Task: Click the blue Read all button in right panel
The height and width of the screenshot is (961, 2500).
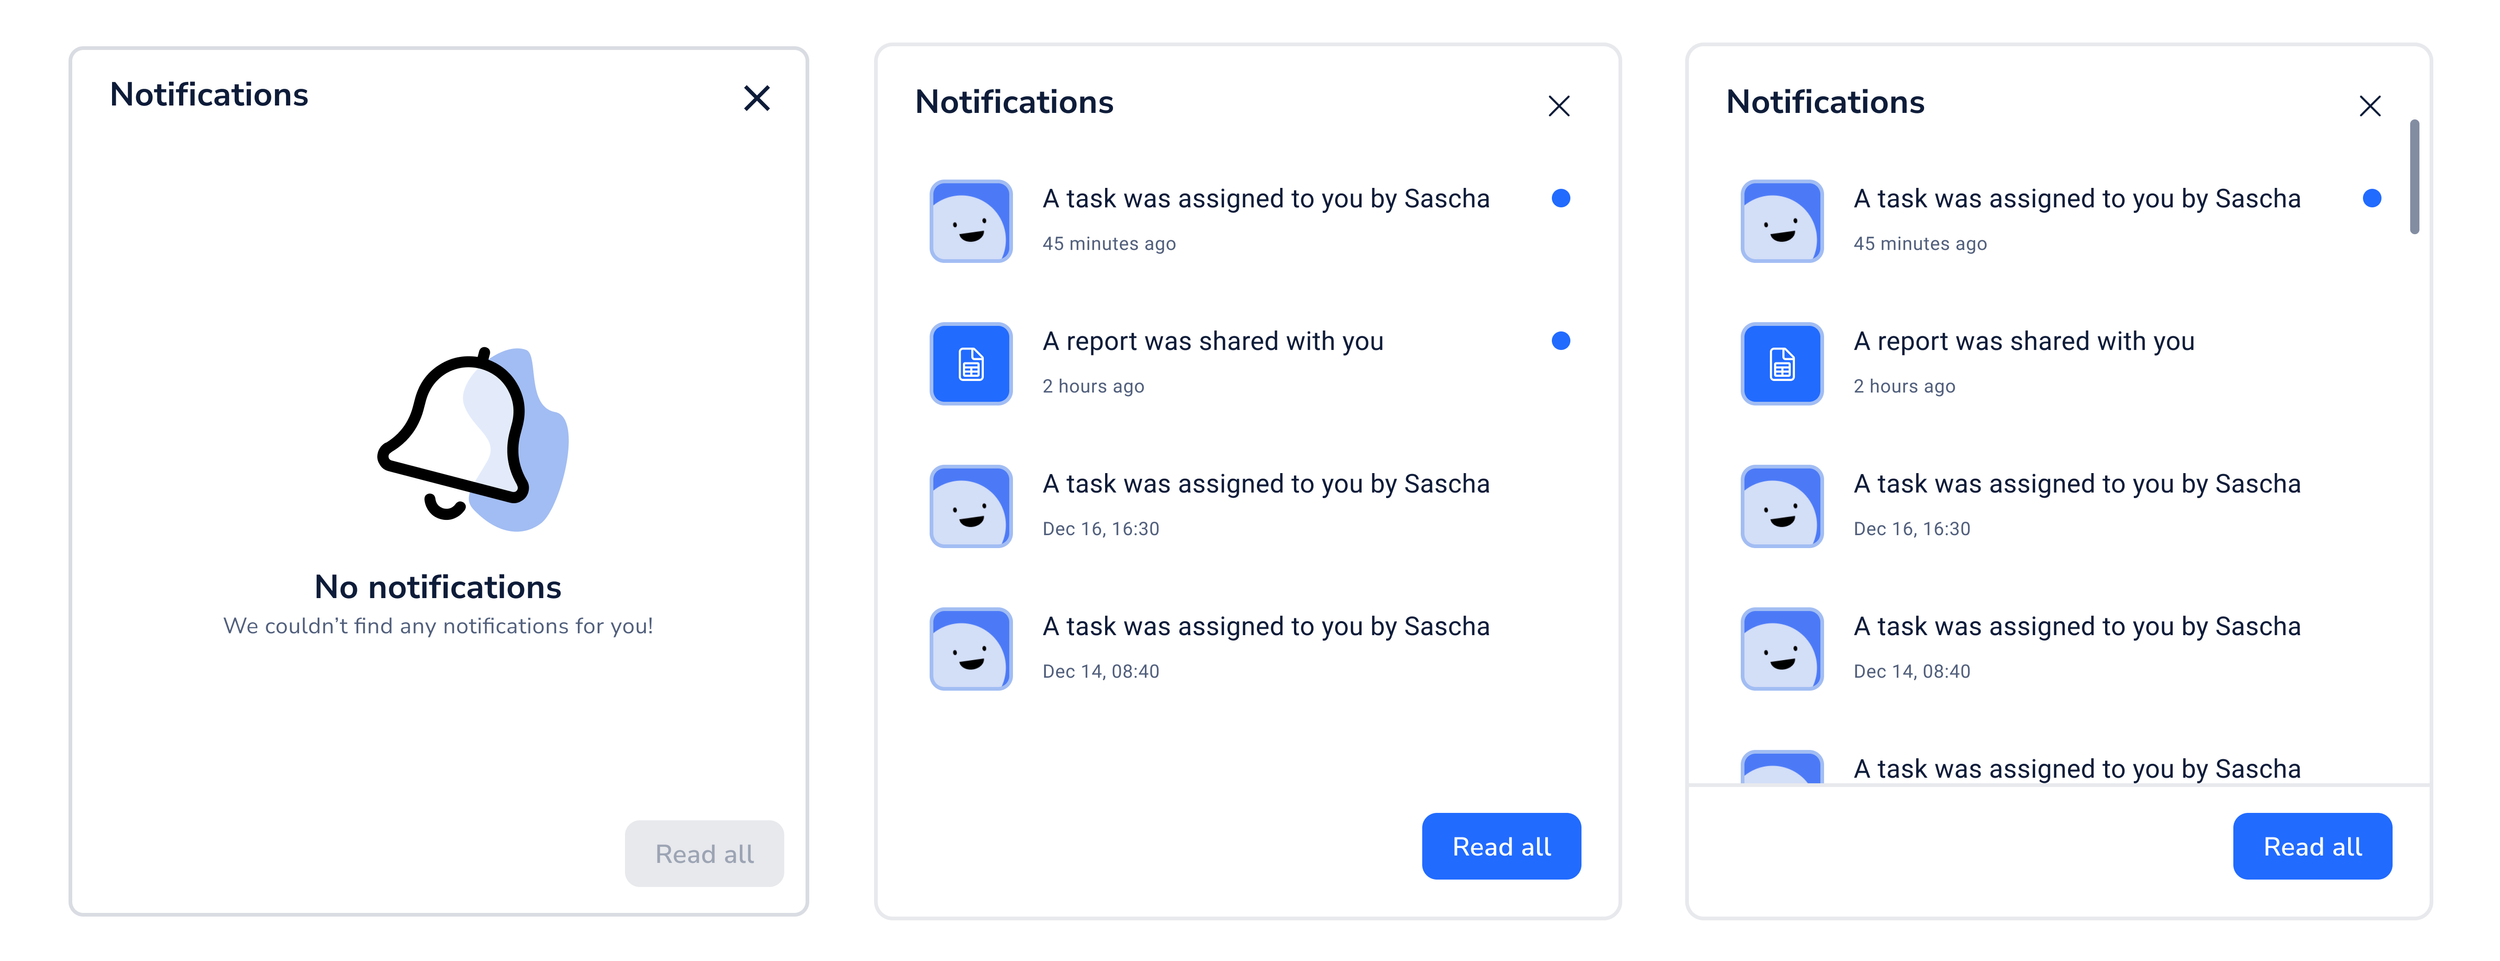Action: pyautogui.click(x=2312, y=846)
